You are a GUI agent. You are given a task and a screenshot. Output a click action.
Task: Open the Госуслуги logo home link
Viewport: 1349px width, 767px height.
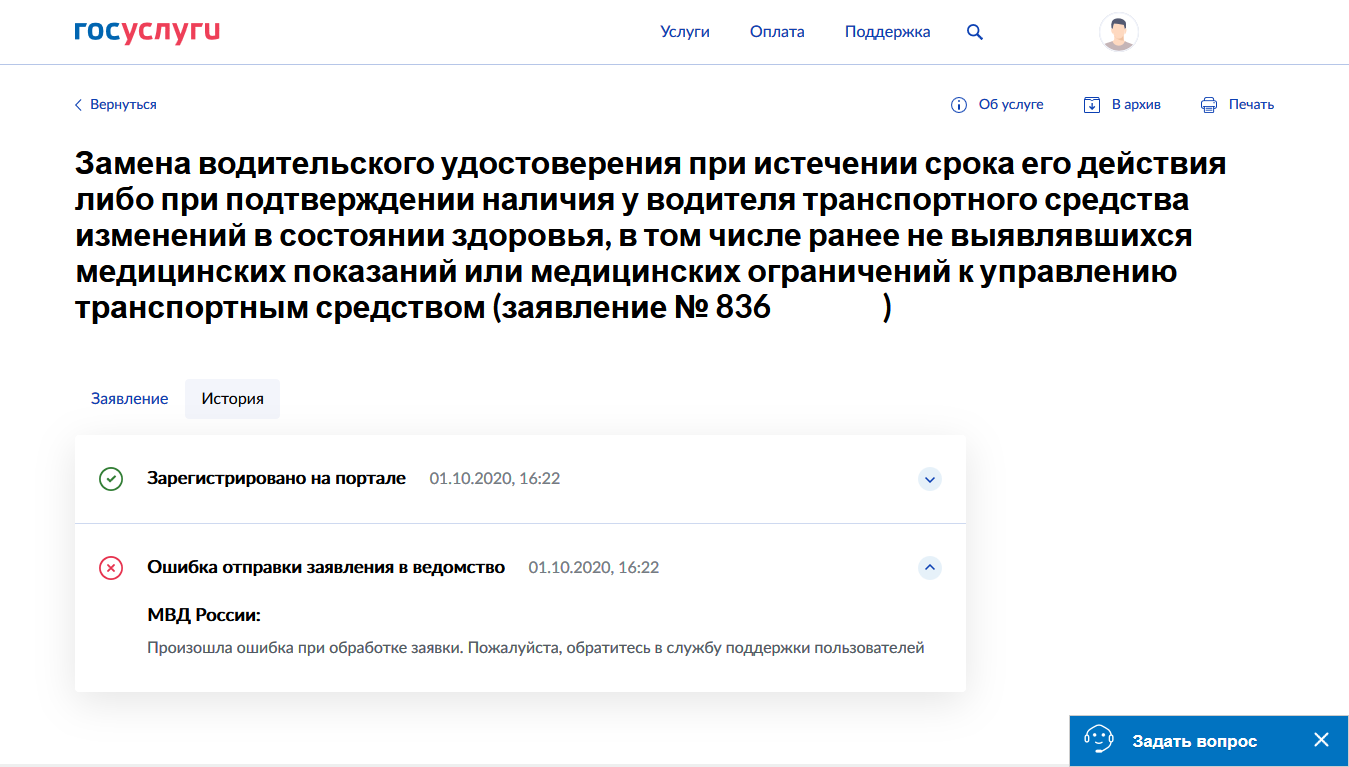[147, 32]
